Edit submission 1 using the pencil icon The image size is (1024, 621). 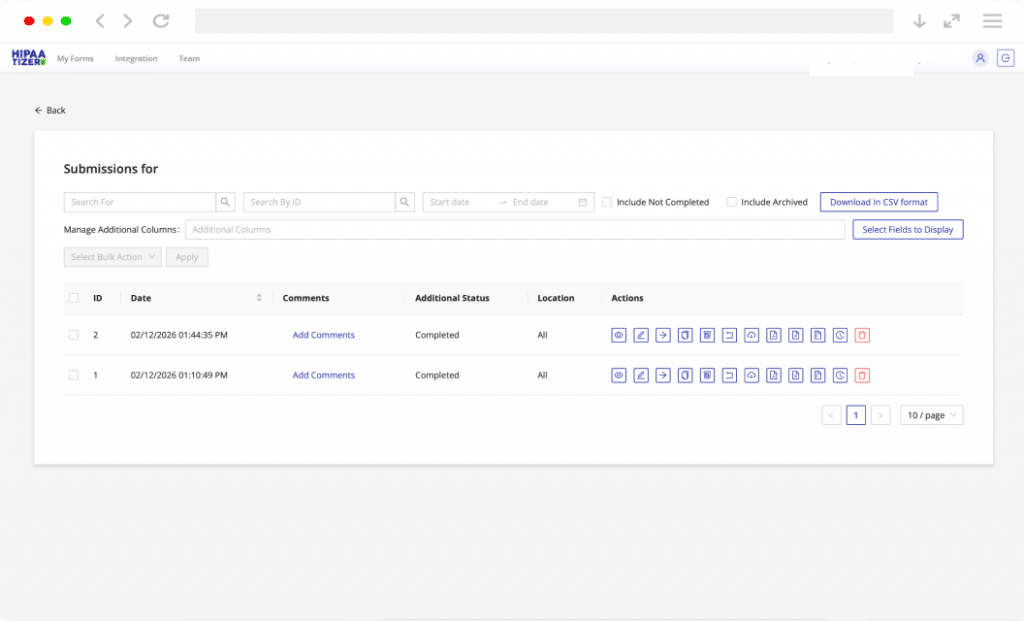(640, 375)
